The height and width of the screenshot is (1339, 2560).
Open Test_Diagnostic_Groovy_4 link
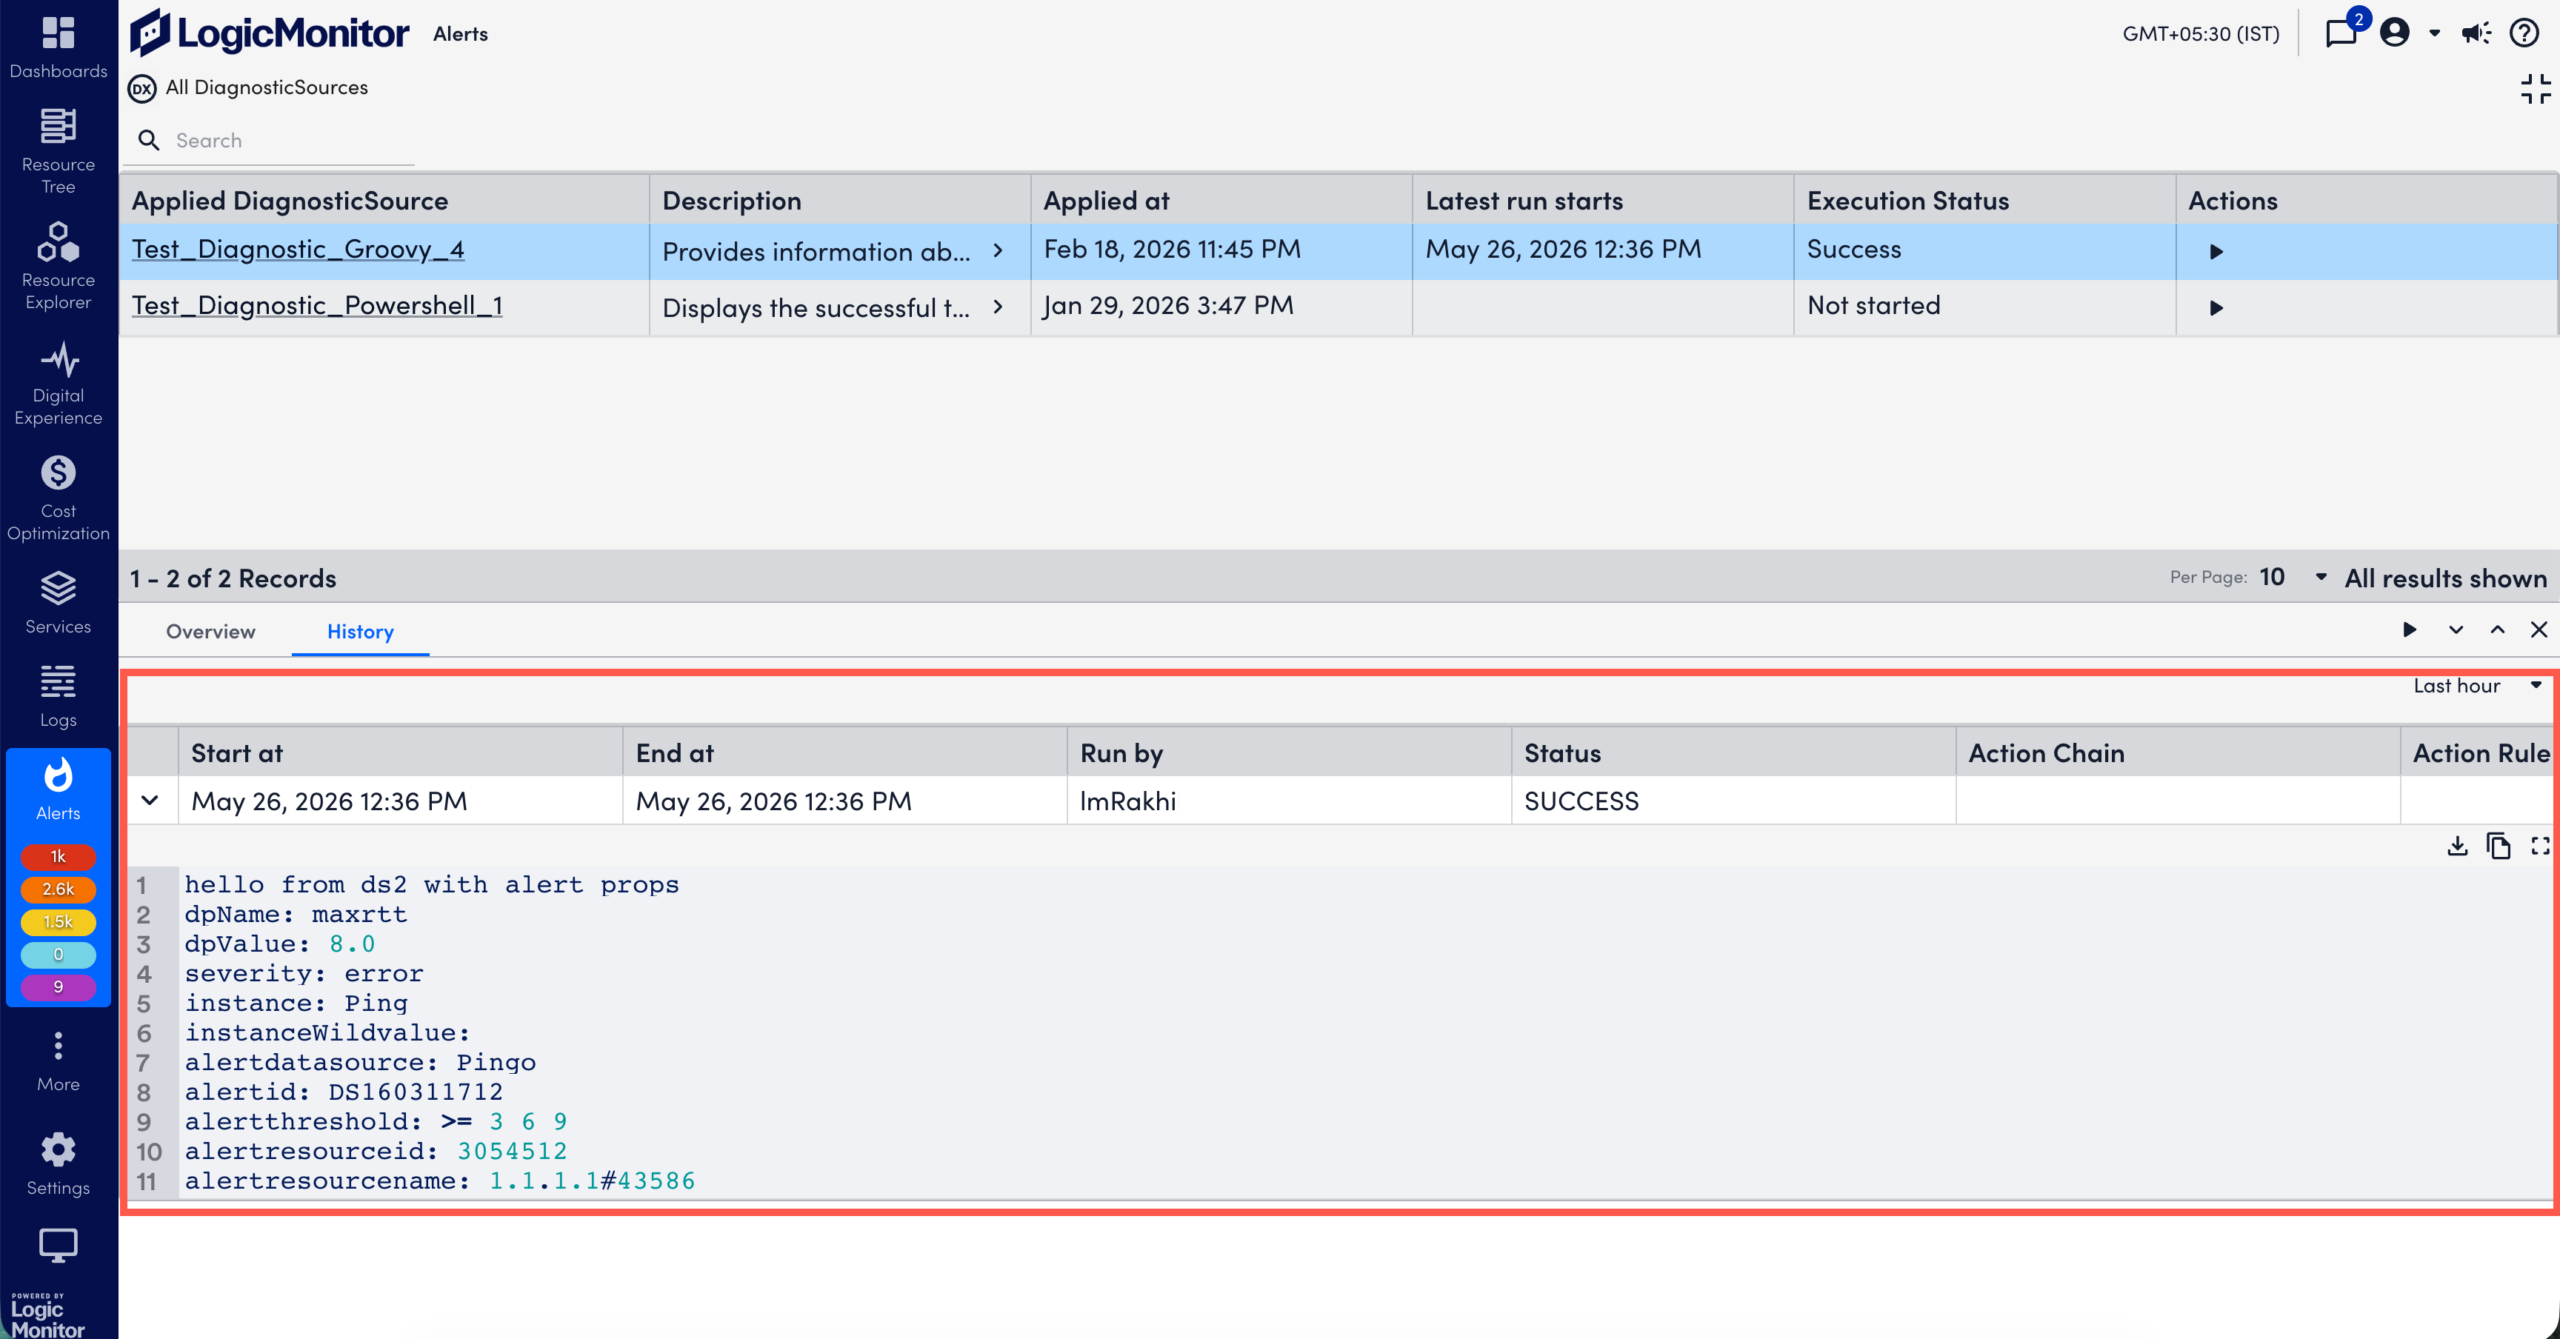pyautogui.click(x=298, y=249)
